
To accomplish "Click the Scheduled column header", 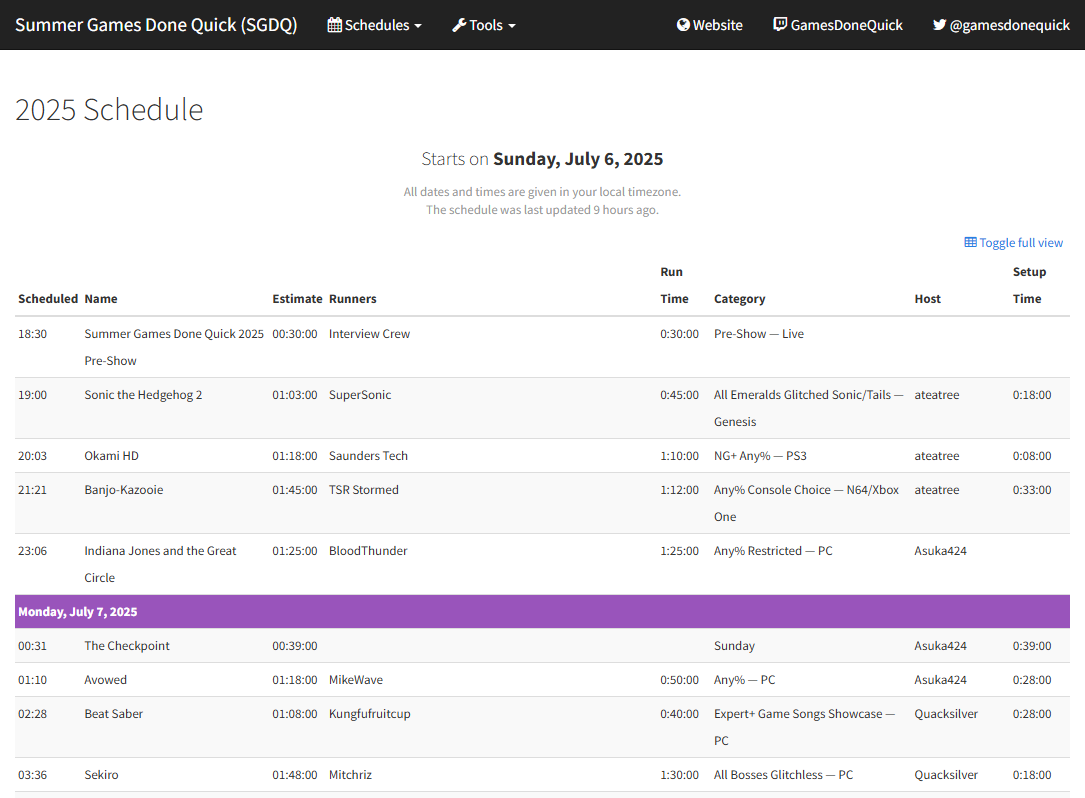I will pos(48,298).
